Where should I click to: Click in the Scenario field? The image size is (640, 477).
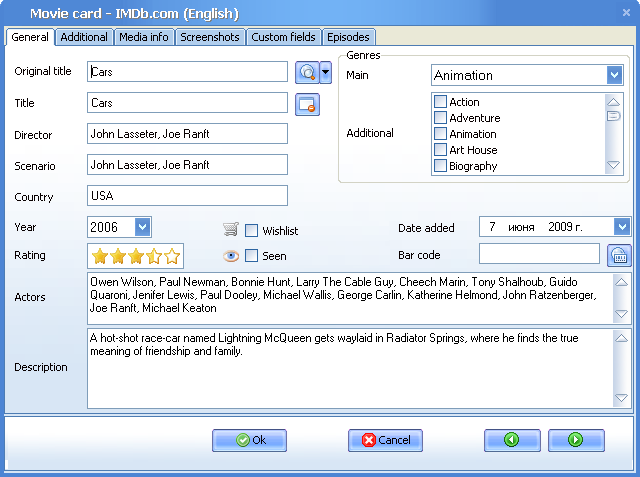(x=187, y=165)
